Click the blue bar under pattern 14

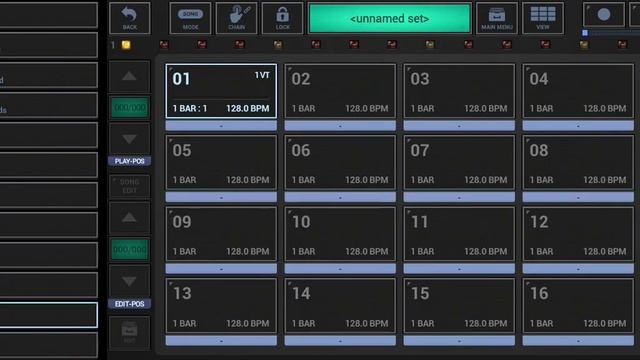(340, 340)
